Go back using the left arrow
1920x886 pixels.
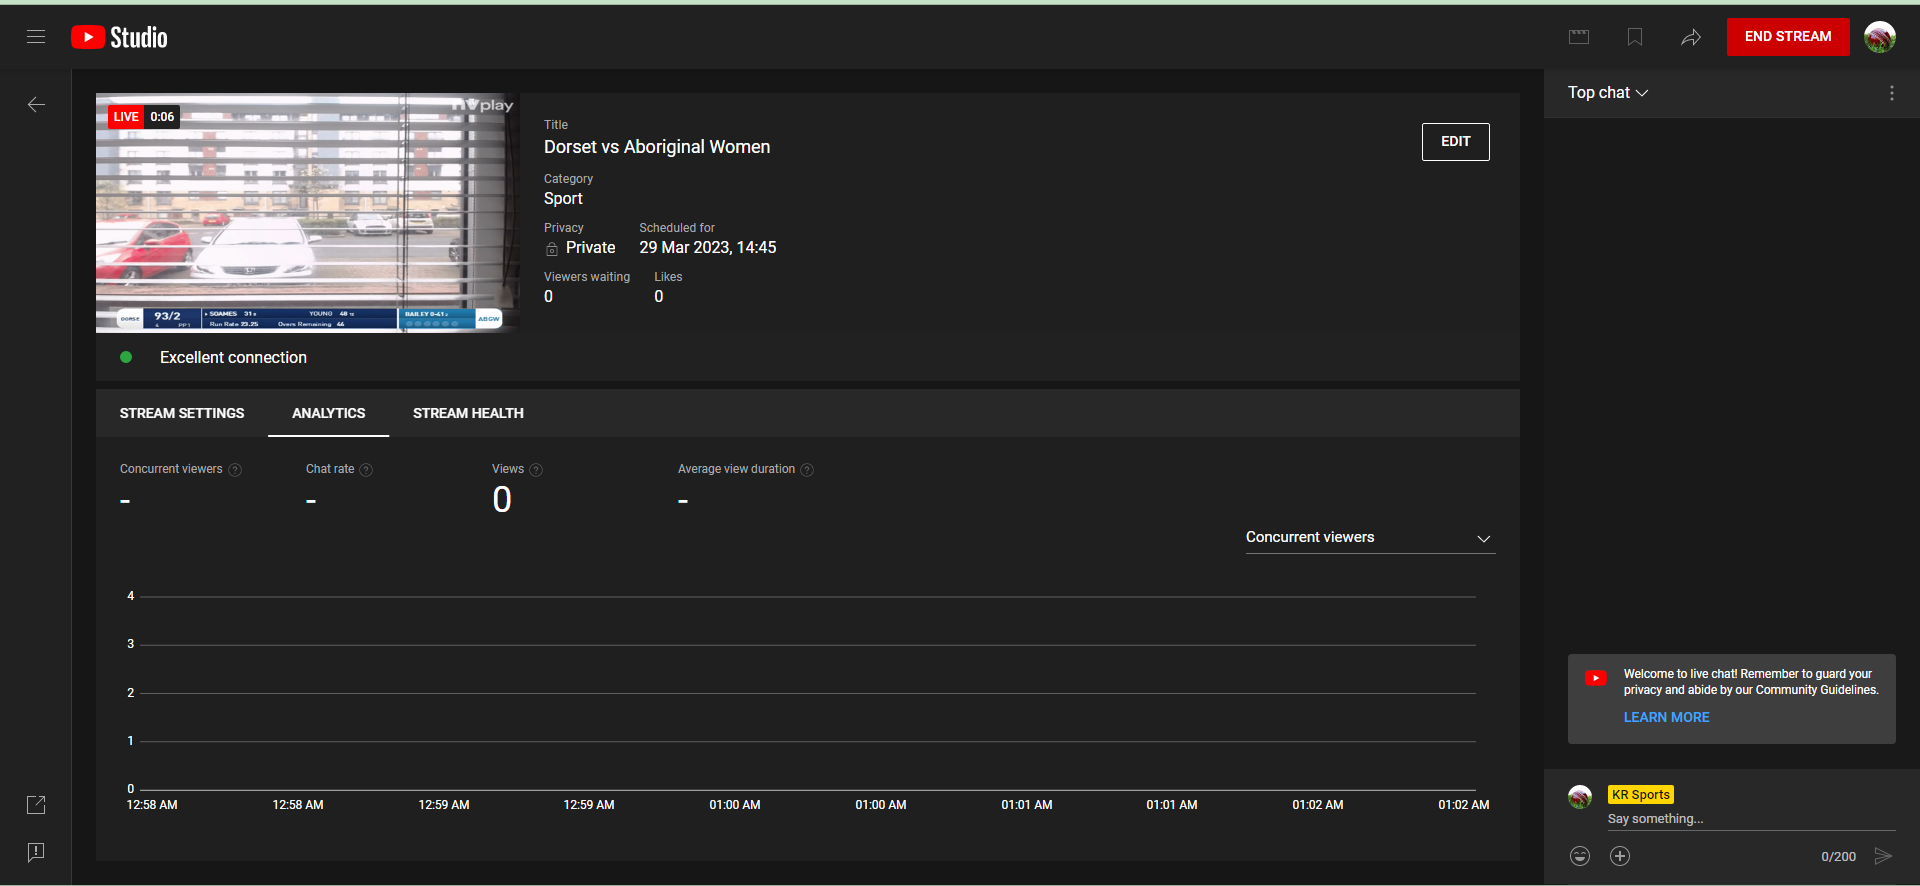coord(36,104)
